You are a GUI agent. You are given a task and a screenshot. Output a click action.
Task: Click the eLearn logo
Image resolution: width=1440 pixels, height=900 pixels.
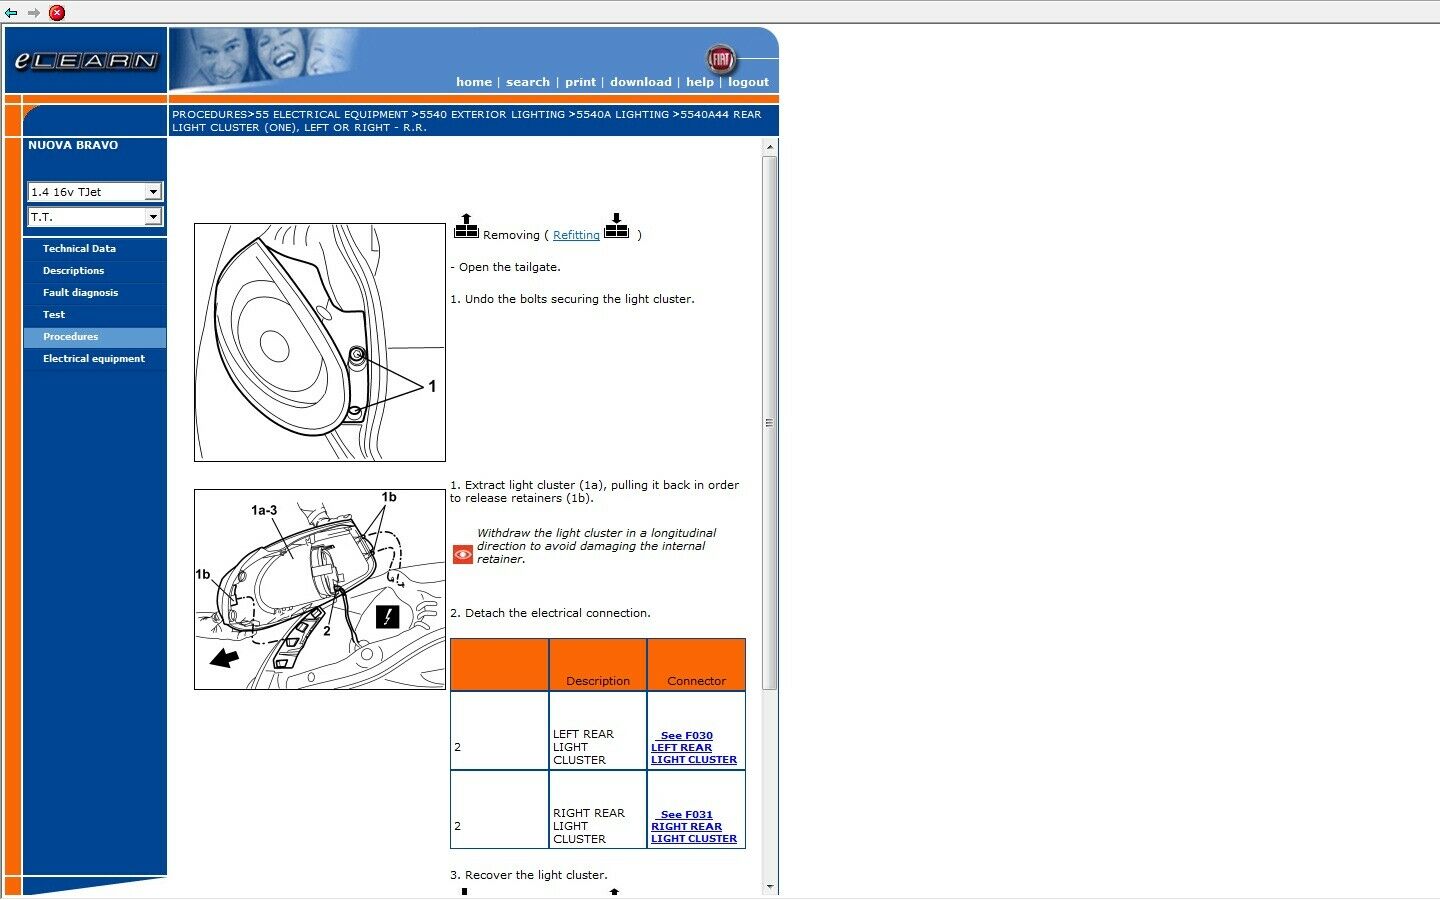click(x=86, y=61)
